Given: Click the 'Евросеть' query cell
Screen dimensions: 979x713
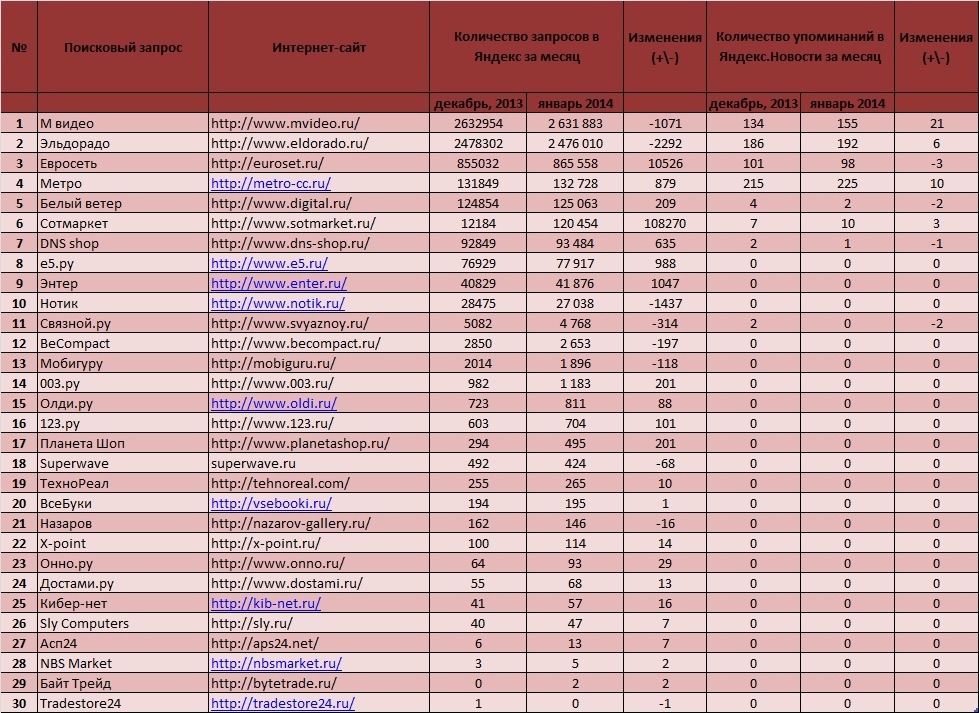Looking at the screenshot, I should pos(123,164).
